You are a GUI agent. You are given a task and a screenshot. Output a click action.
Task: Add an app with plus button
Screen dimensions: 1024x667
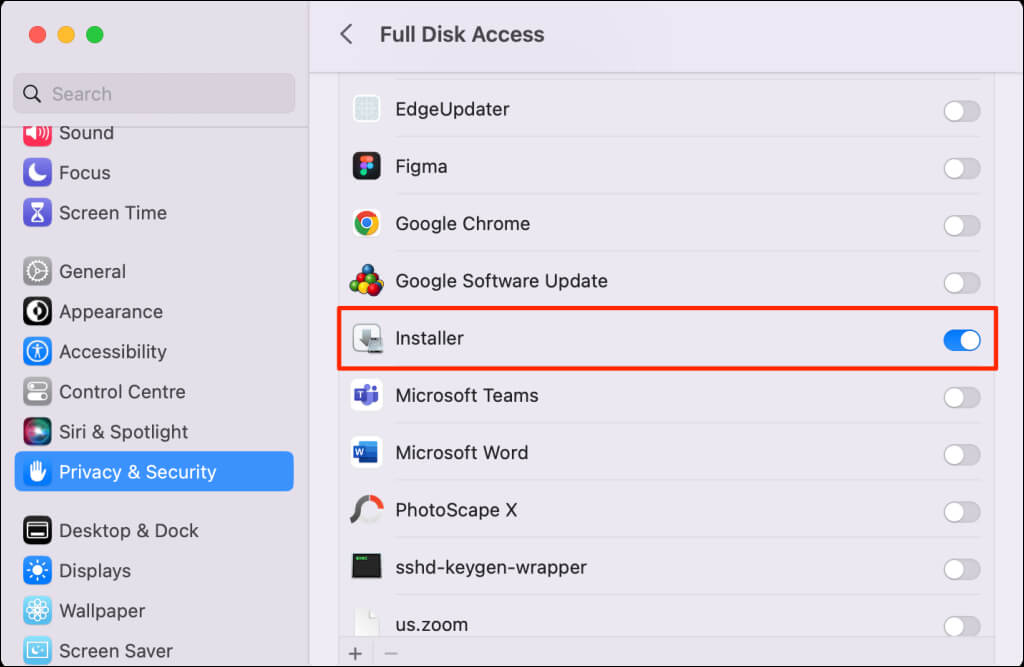tap(355, 653)
